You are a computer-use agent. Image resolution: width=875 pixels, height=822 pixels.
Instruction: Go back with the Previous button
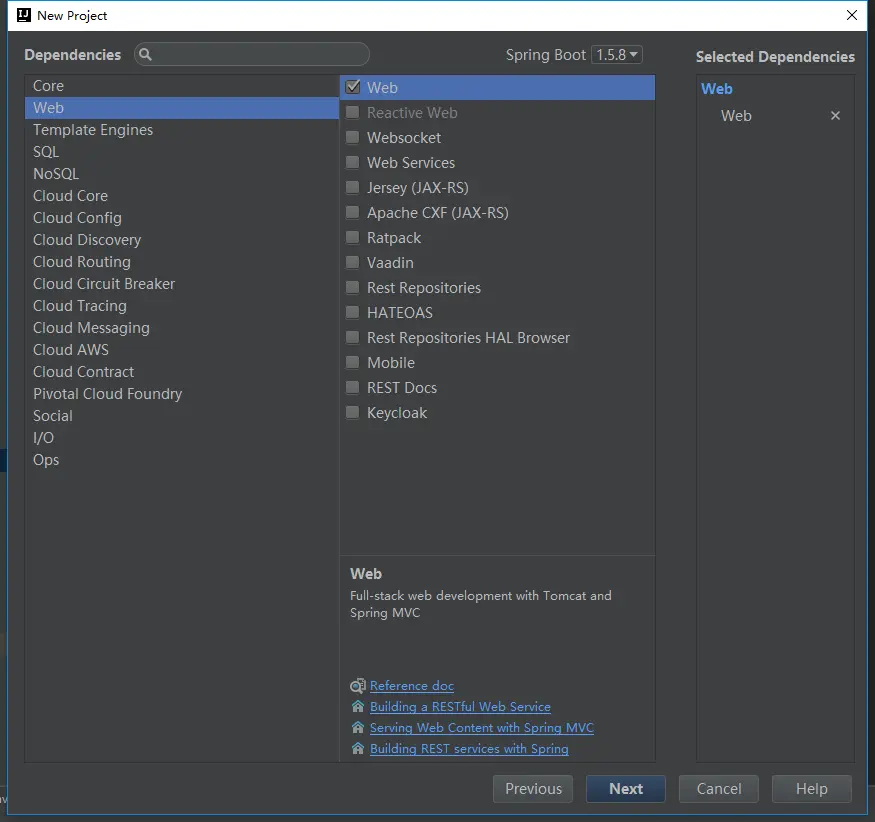(533, 789)
